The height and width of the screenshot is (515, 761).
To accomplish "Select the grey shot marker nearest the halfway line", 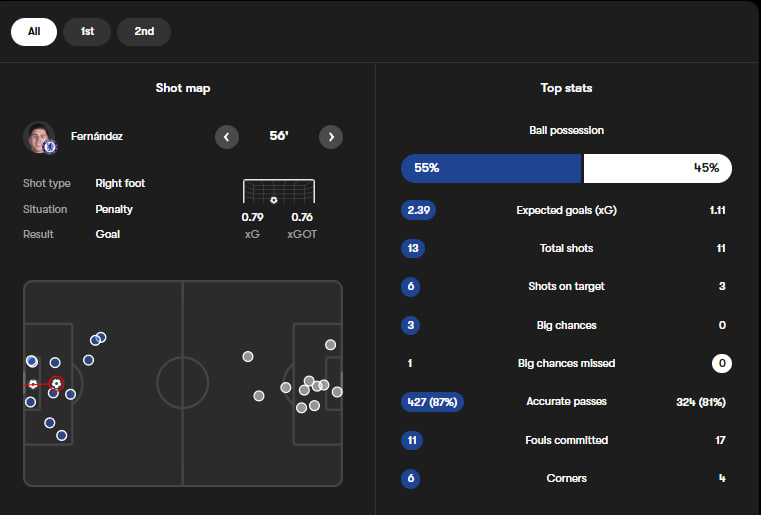I will tap(247, 356).
